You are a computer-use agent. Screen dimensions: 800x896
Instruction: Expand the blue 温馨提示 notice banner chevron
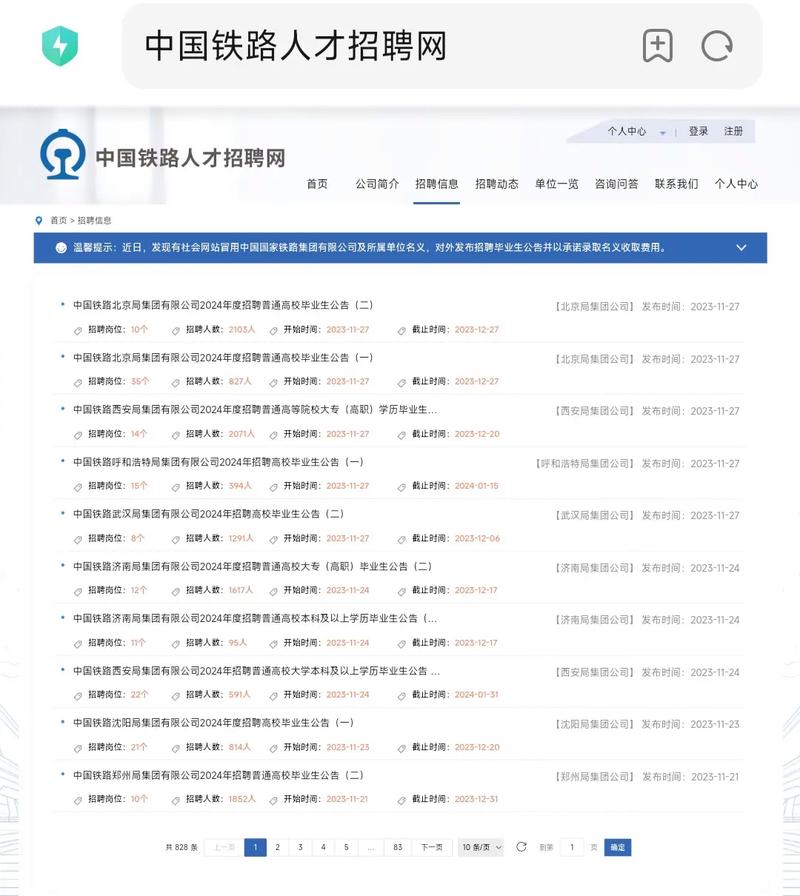[741, 247]
